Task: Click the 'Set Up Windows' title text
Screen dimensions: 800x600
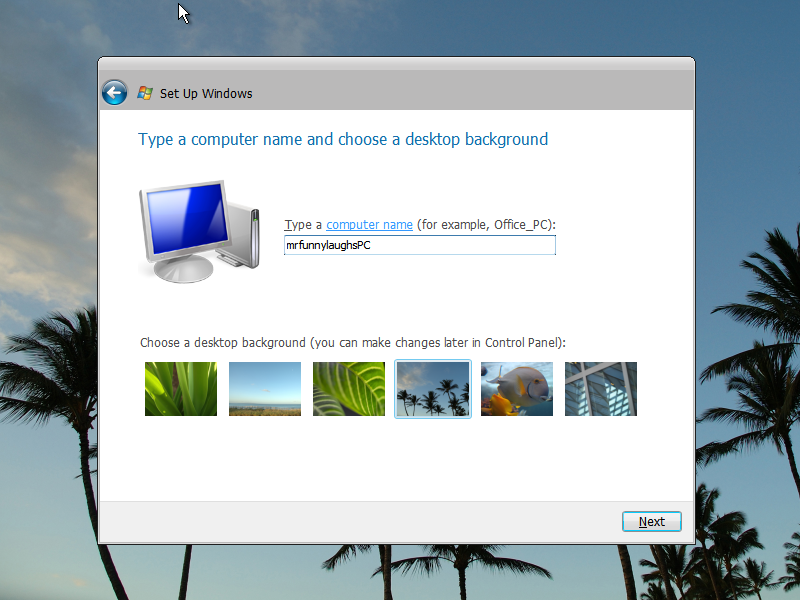Action: click(x=206, y=93)
